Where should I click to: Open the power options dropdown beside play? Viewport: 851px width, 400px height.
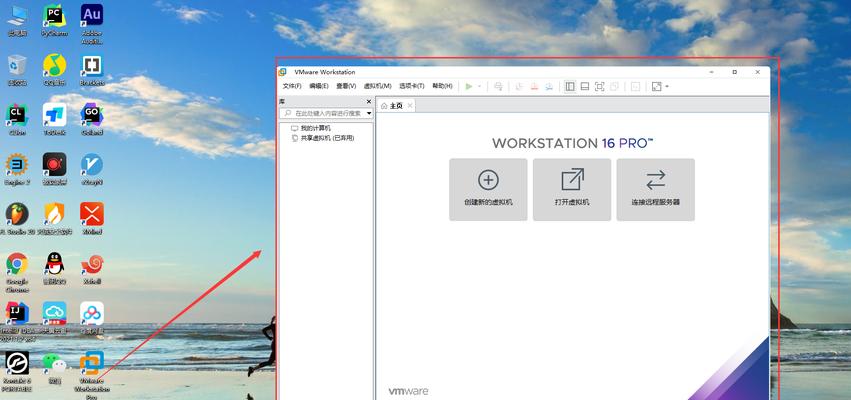pyautogui.click(x=480, y=86)
